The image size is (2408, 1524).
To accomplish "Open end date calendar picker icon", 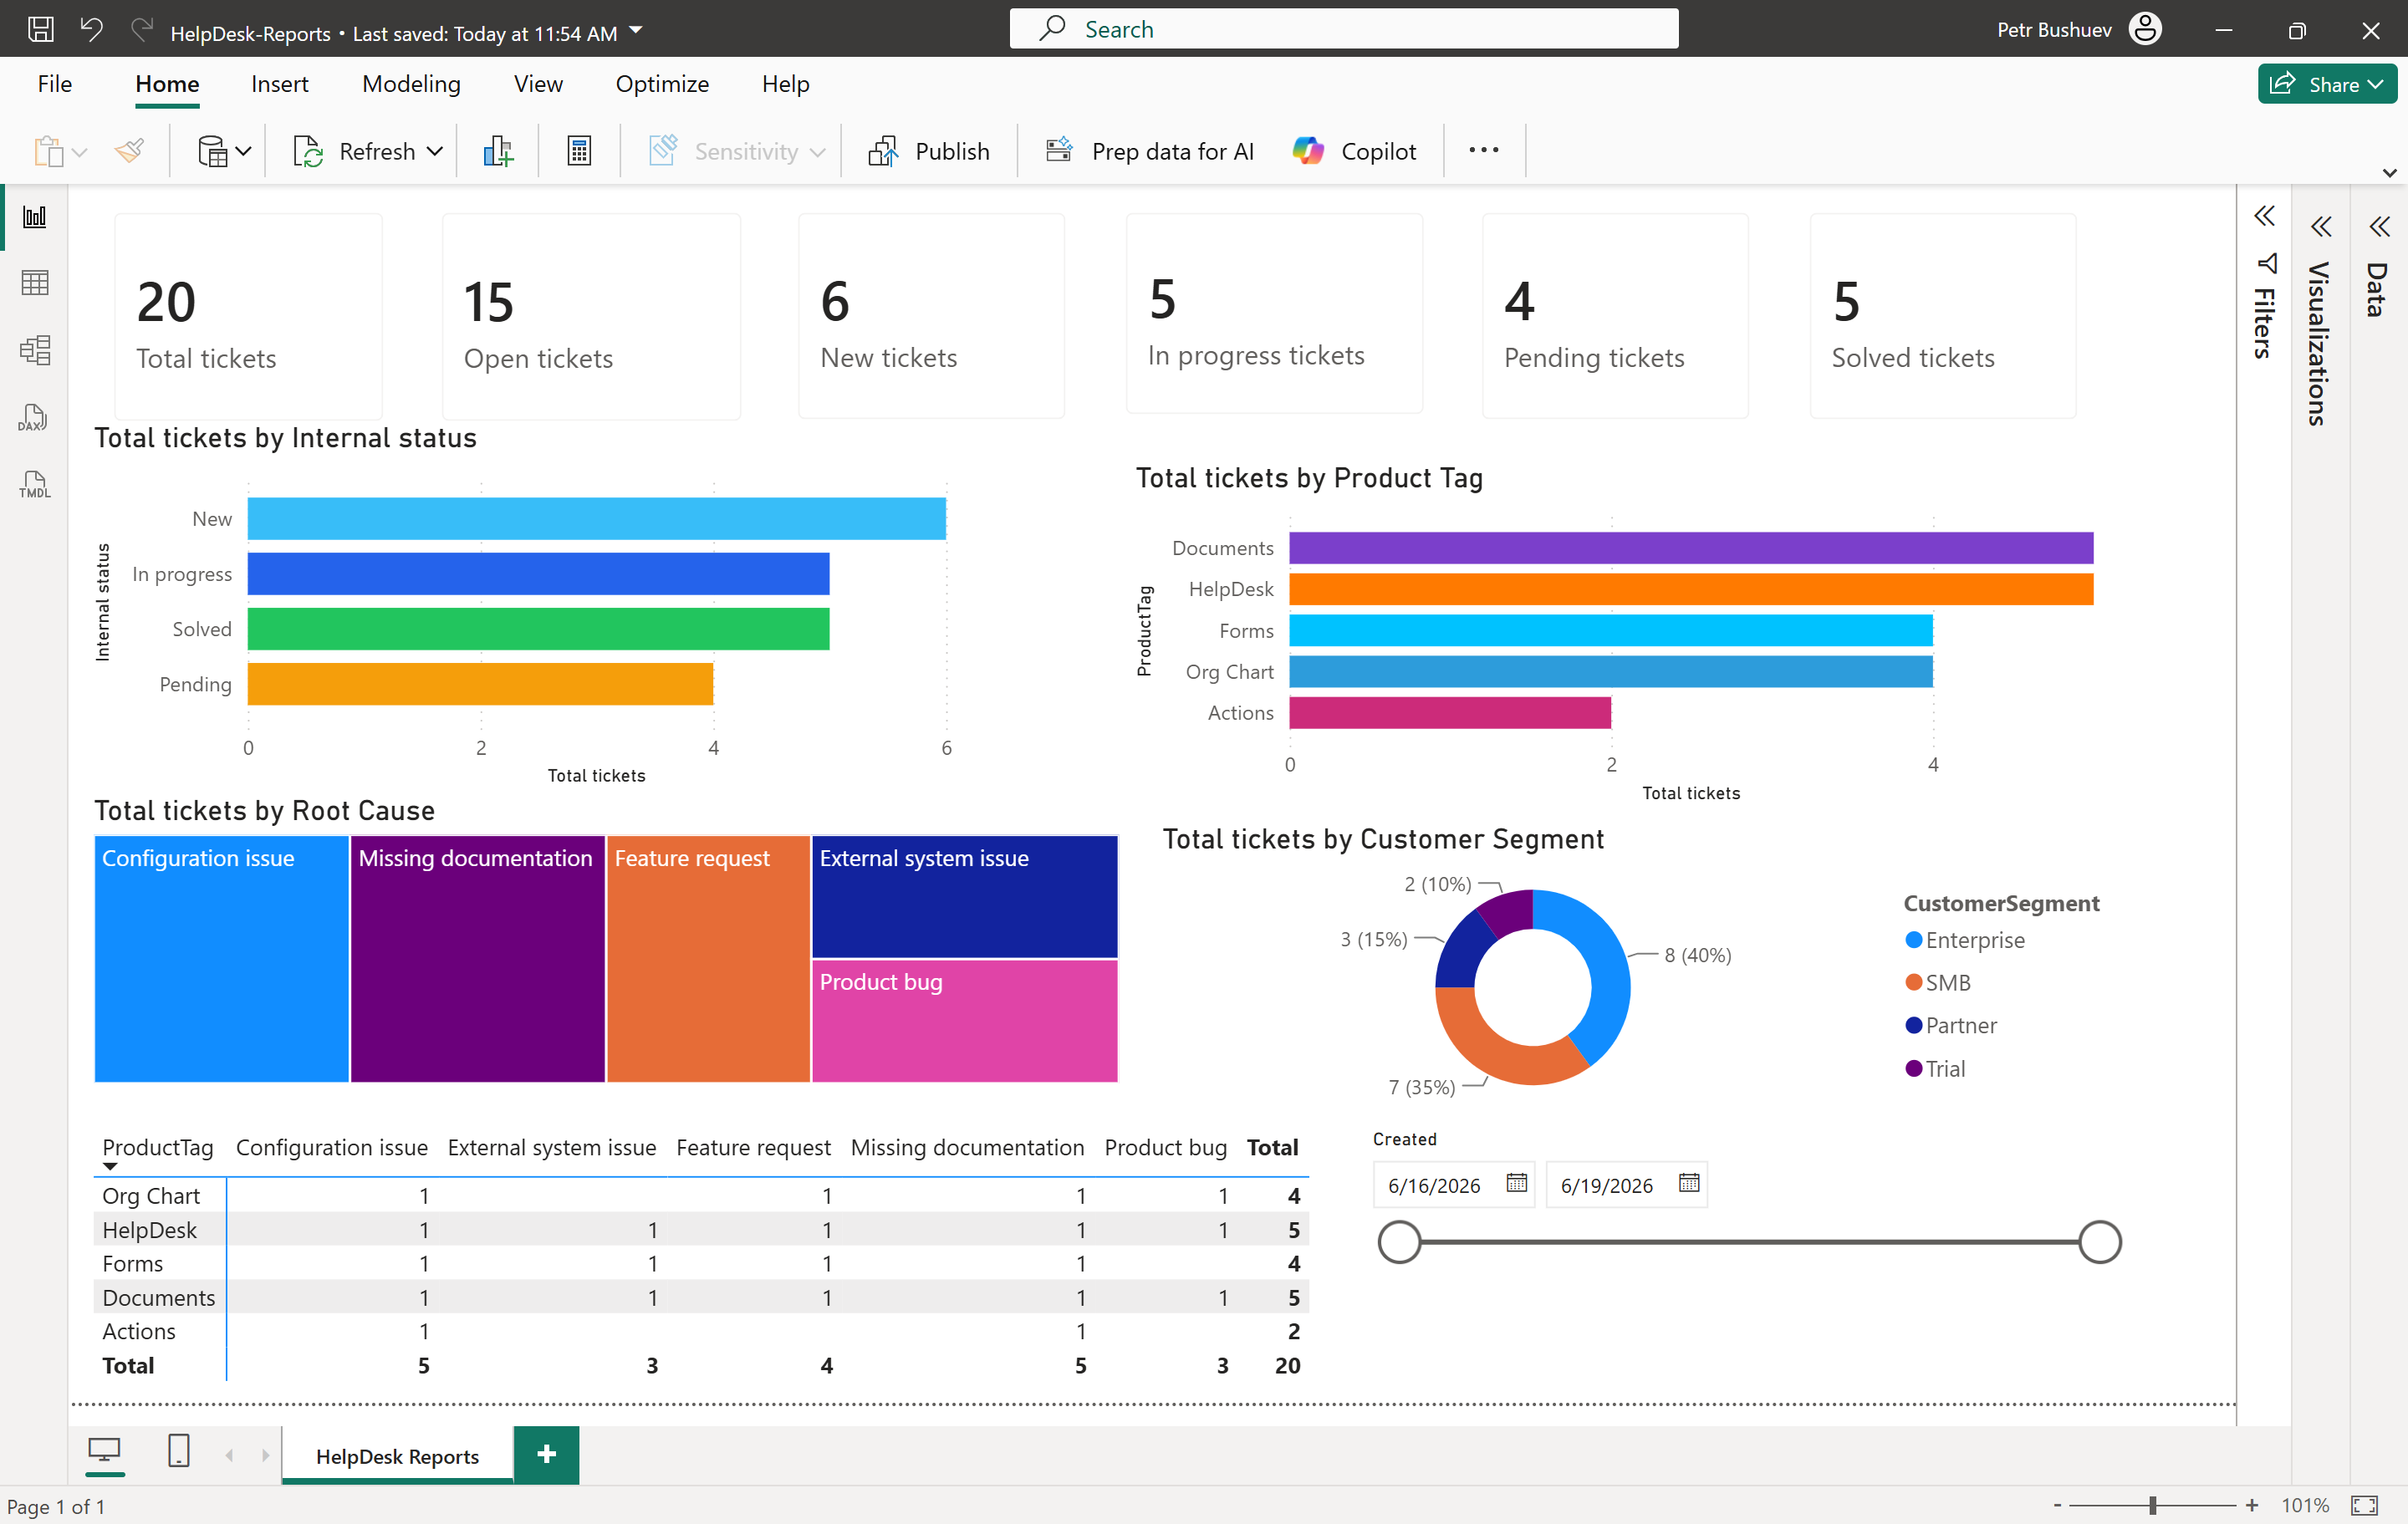I will click(1689, 1183).
